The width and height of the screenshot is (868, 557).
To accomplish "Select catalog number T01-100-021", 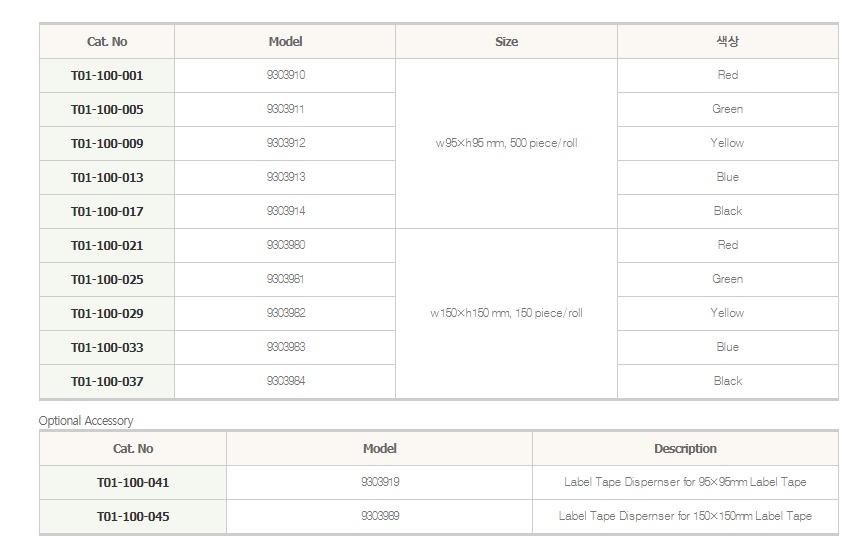I will coord(107,246).
